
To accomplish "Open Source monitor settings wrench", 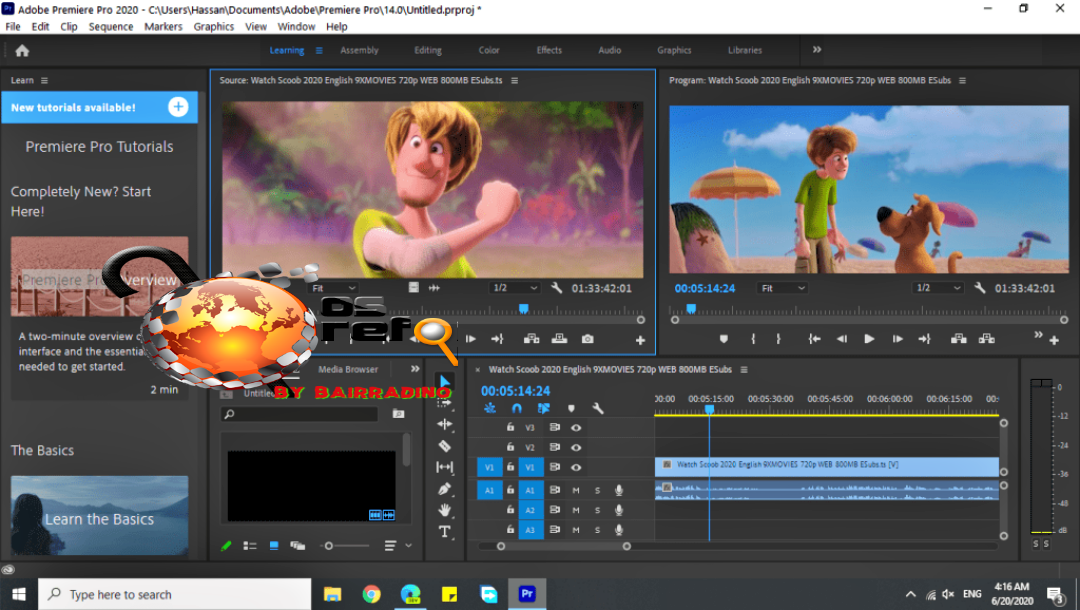I will (557, 288).
